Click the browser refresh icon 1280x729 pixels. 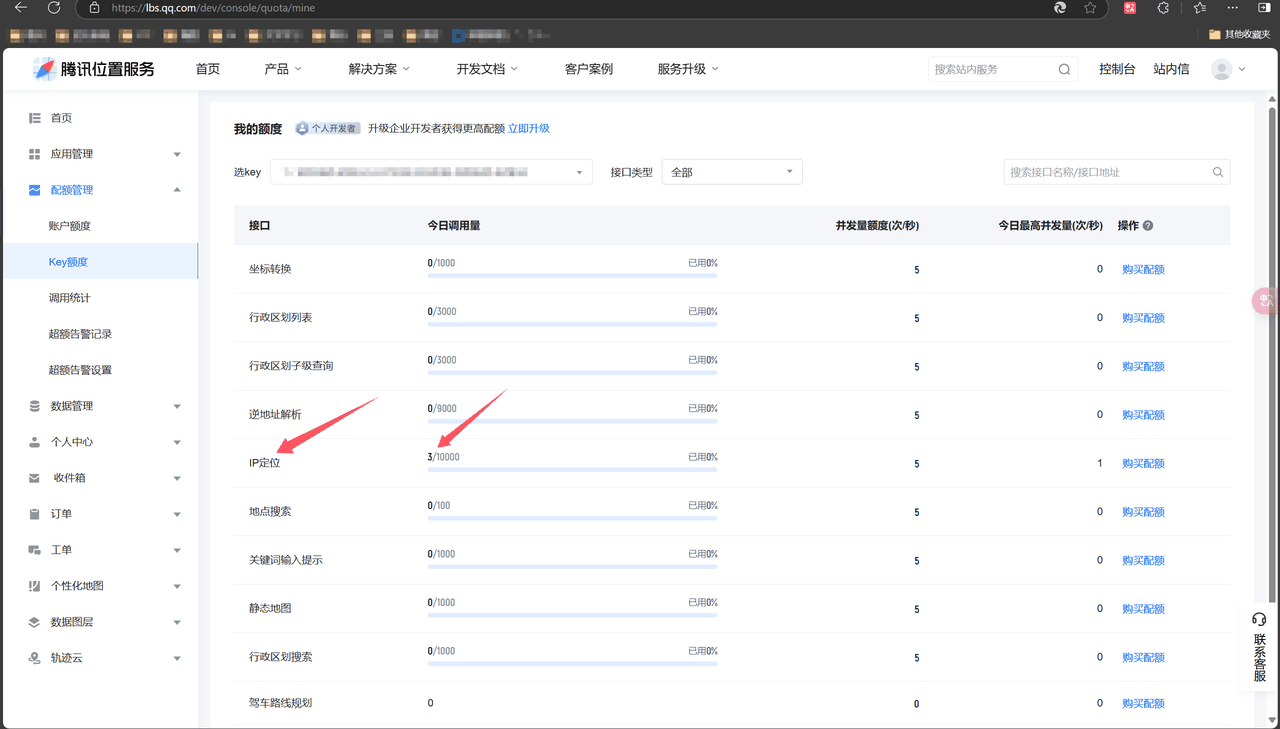(54, 7)
